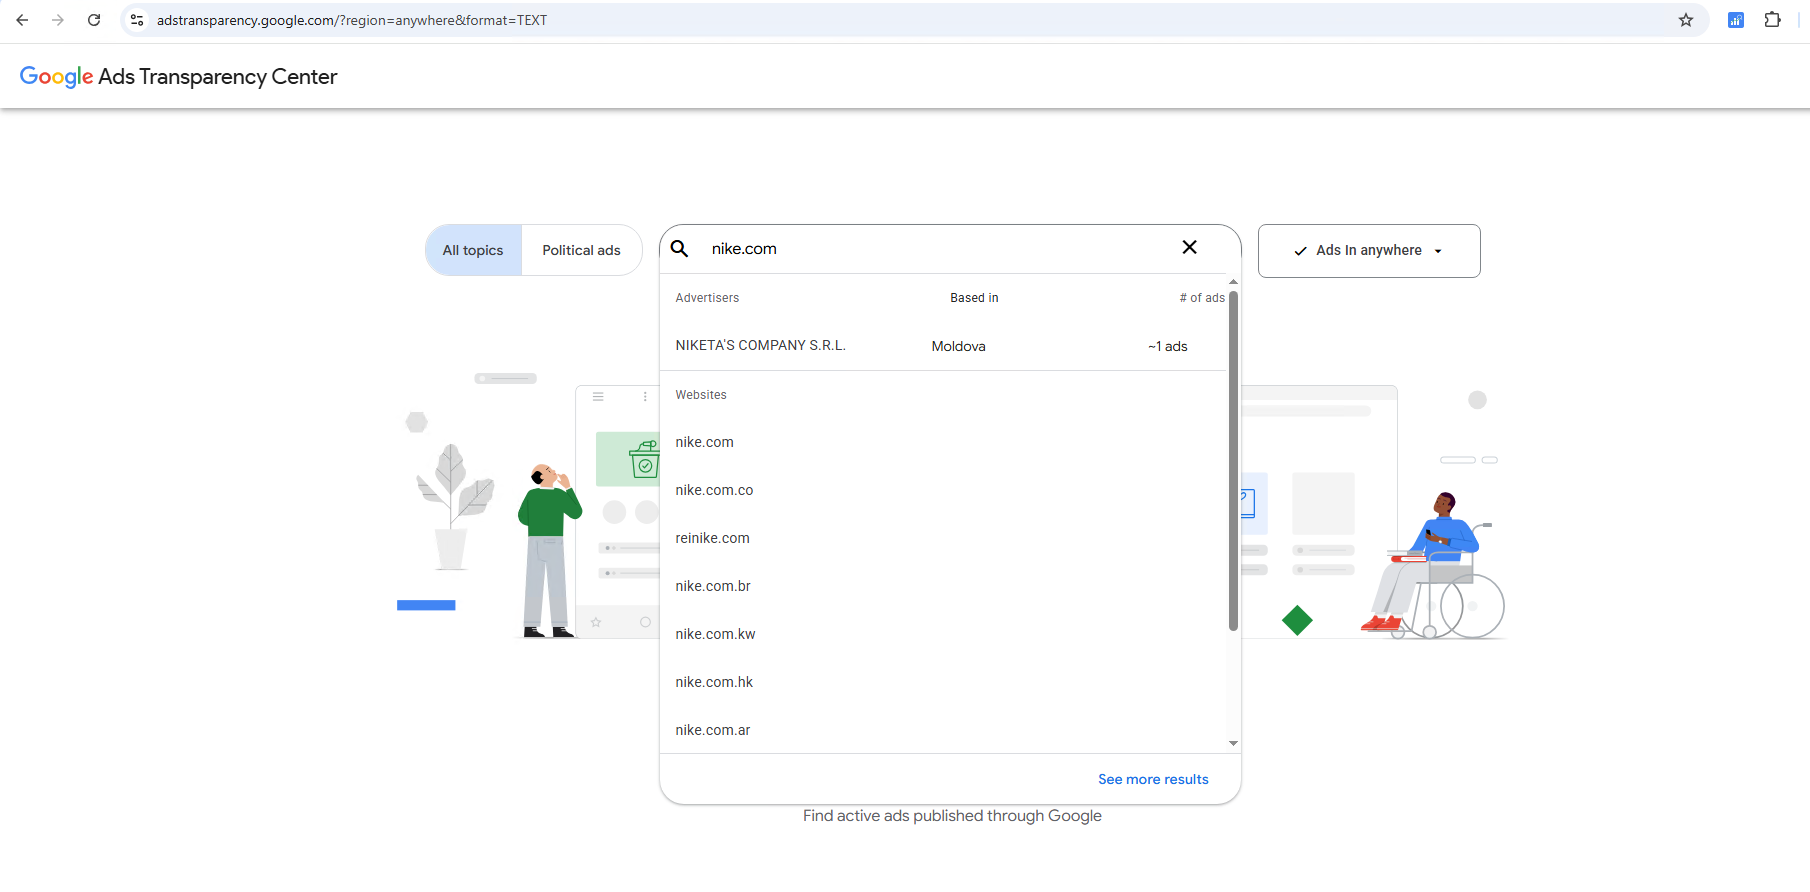The width and height of the screenshot is (1810, 892).
Task: Click the Moldova cell in advertiser row
Action: (958, 346)
